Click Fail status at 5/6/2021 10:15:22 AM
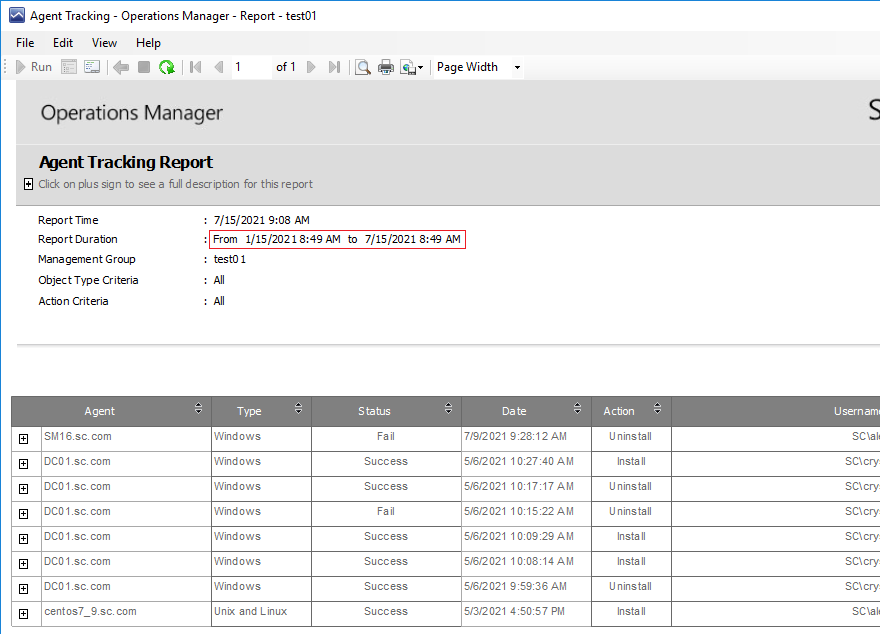 386,512
